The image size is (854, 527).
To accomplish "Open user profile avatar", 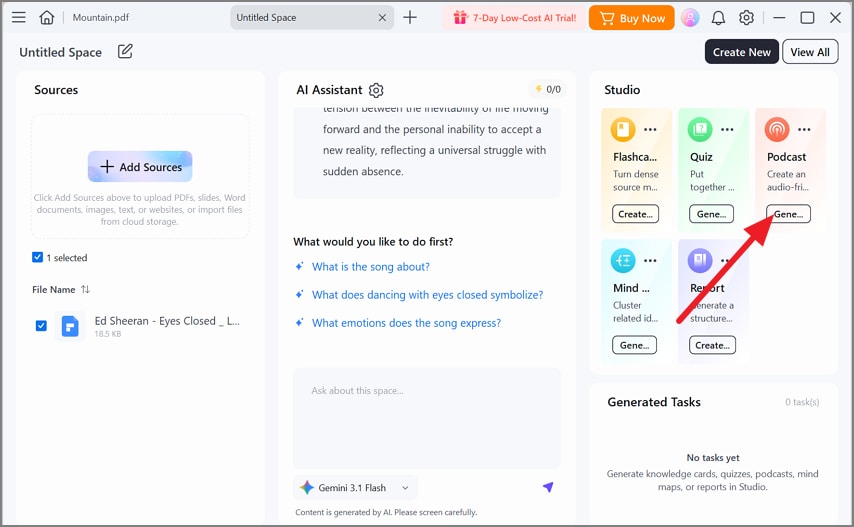I will 690,17.
